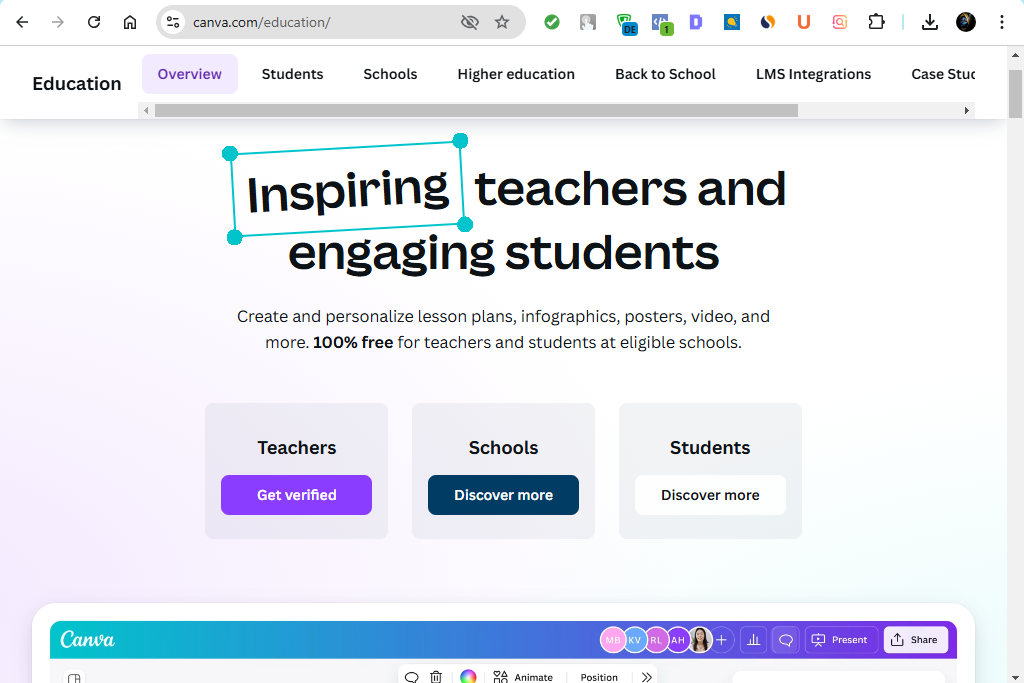This screenshot has height=683, width=1024.
Task: Open the LMS Integrations page
Action: [x=813, y=74]
